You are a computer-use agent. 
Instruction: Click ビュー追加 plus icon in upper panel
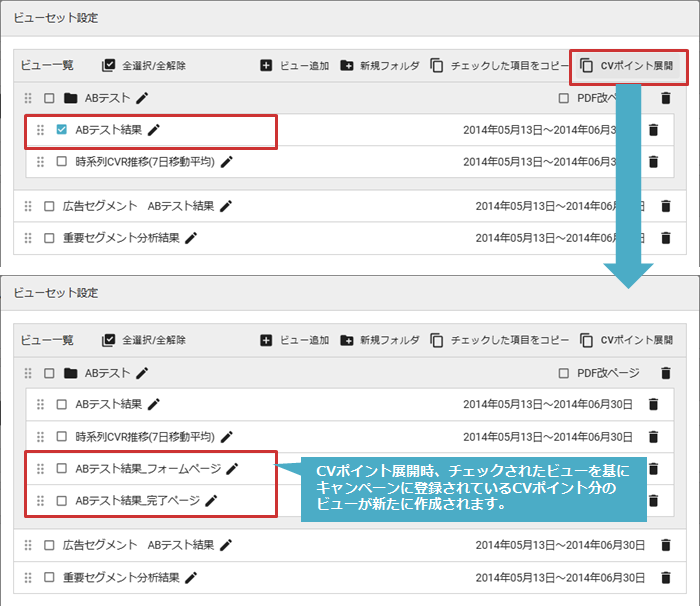point(266,66)
